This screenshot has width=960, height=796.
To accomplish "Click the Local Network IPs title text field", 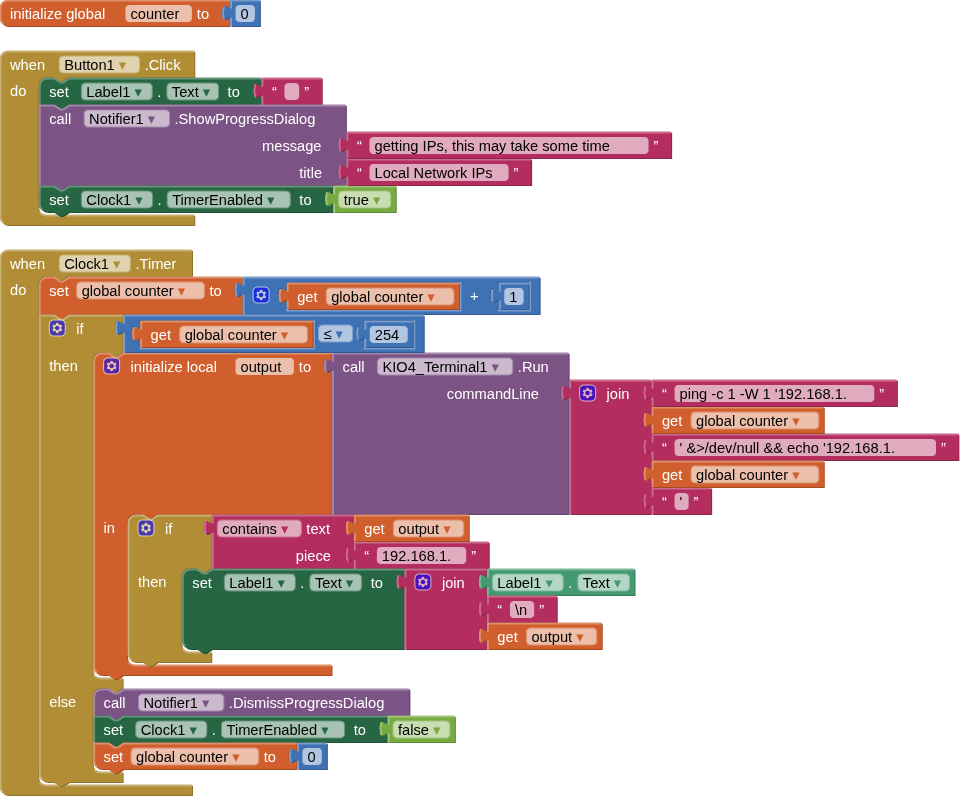I will [x=439, y=173].
